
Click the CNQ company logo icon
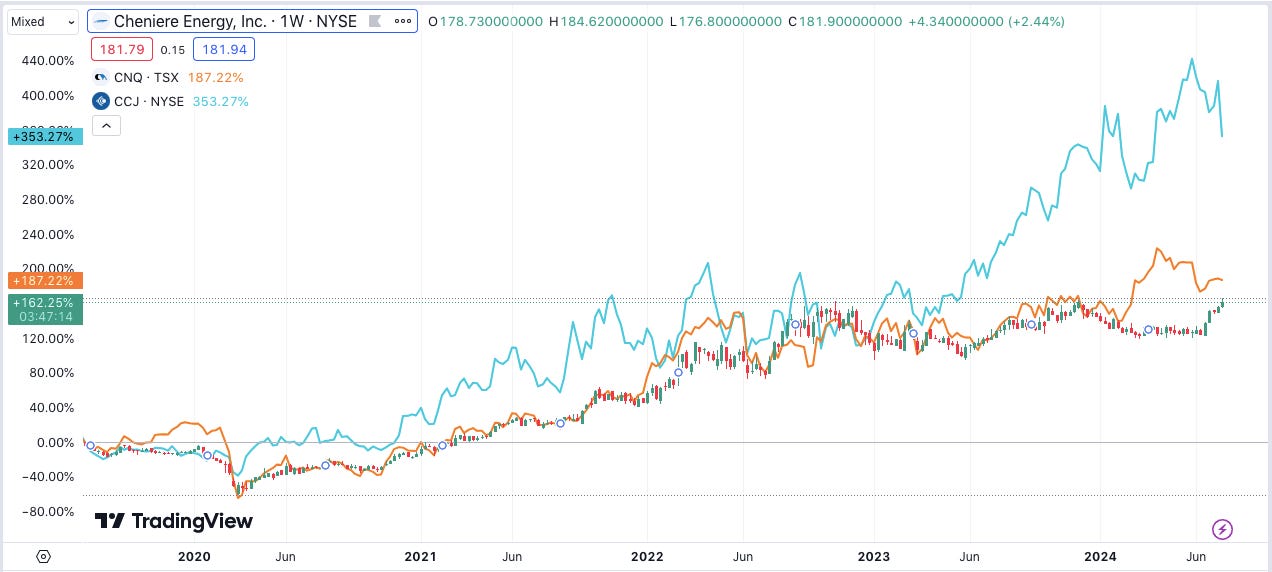pos(100,77)
